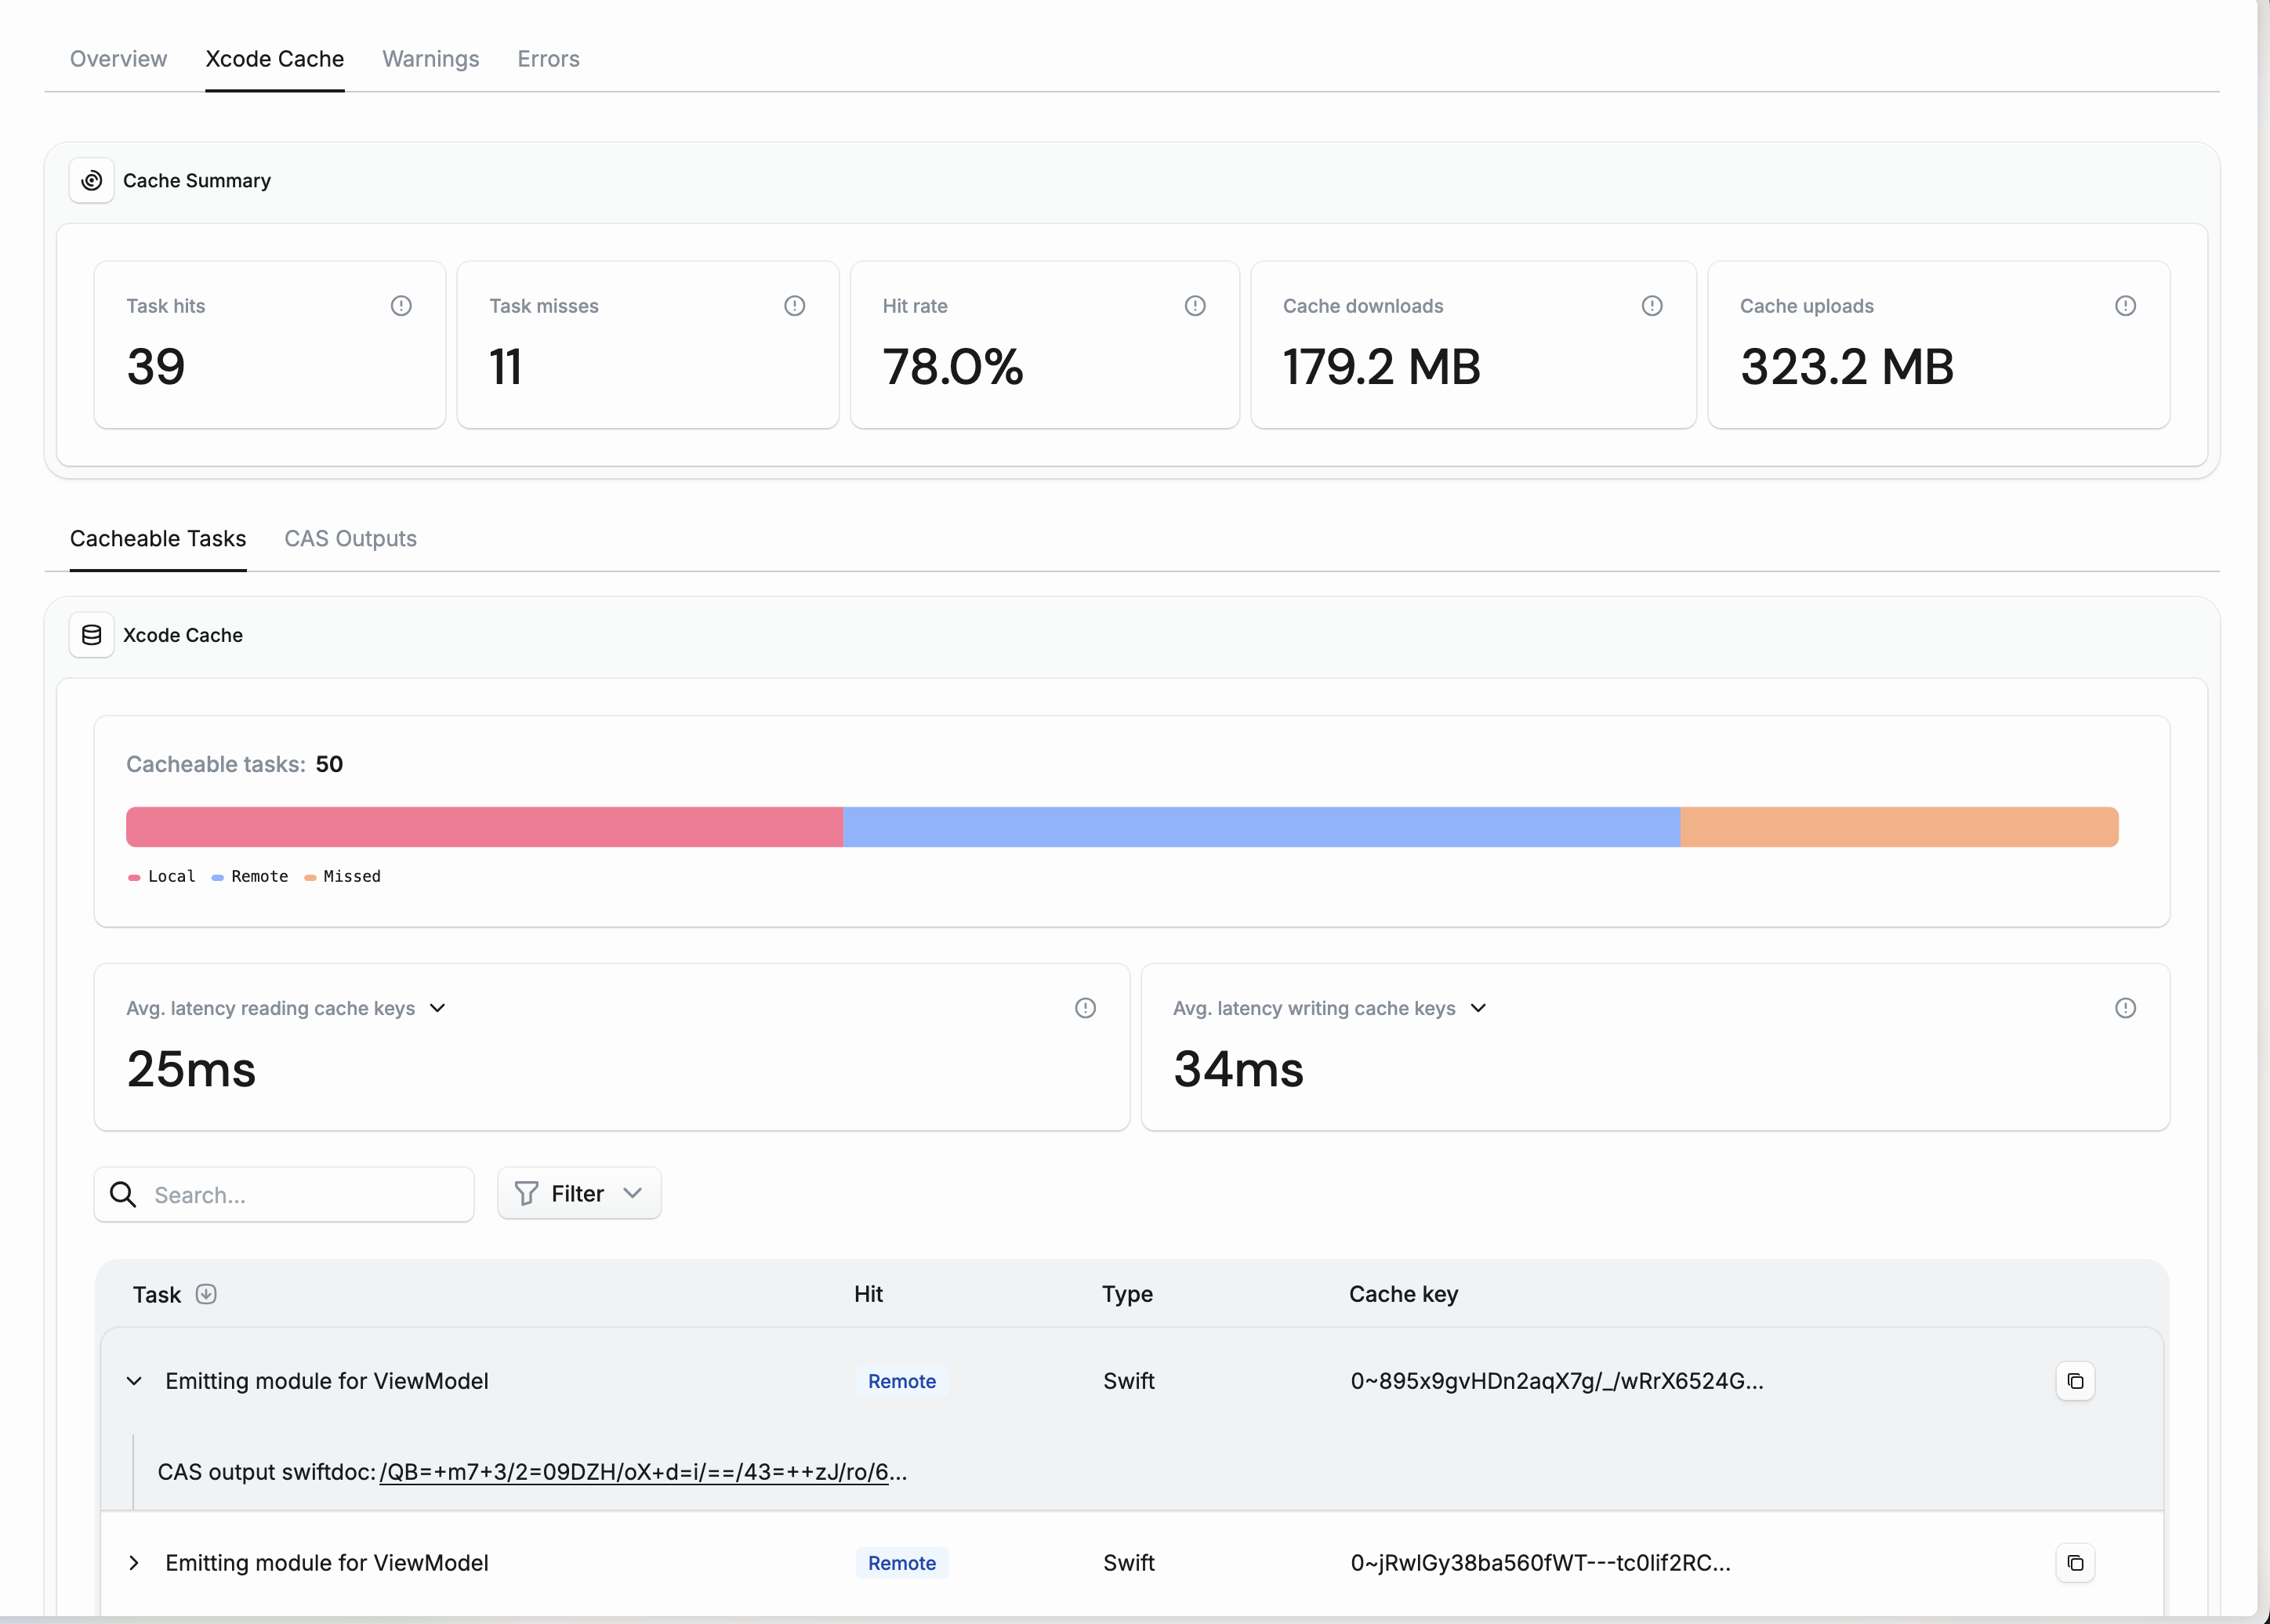Click the Xcode Cache database icon

(x=91, y=634)
